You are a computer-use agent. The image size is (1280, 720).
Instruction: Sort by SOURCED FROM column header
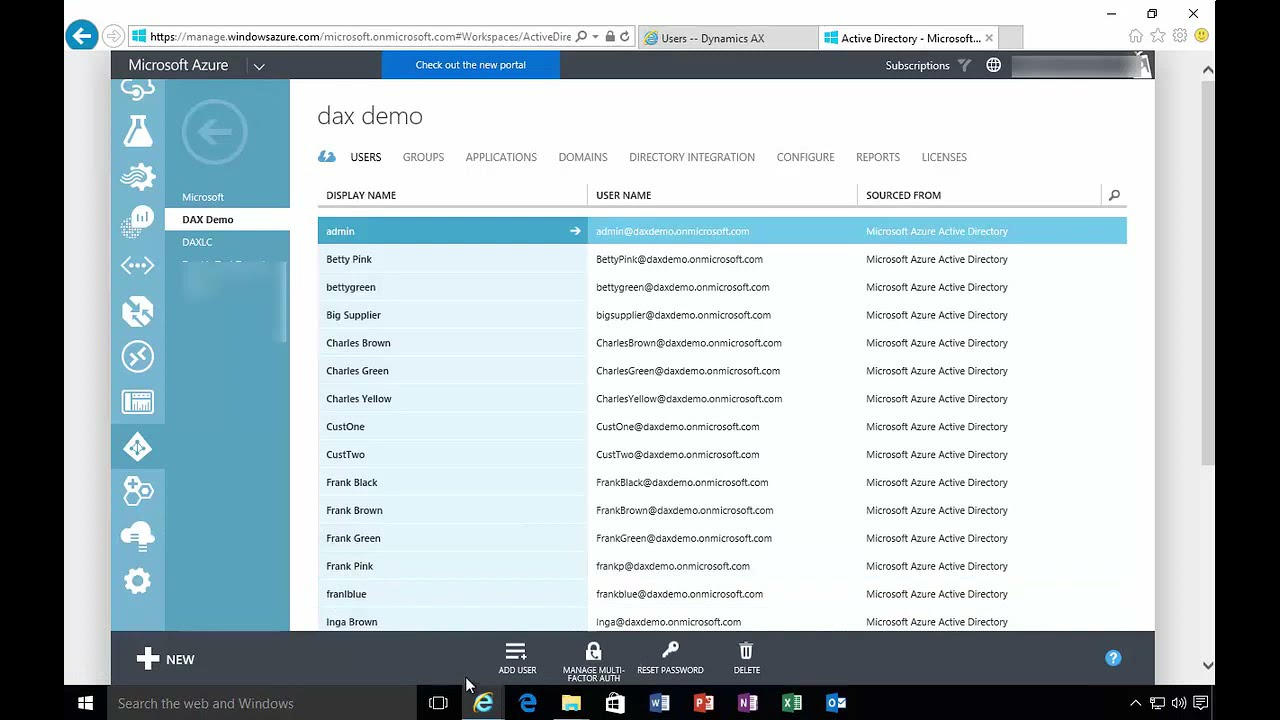point(903,195)
